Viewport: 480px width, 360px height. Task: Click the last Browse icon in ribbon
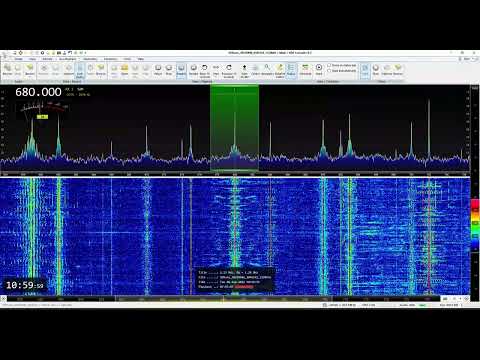[398, 70]
